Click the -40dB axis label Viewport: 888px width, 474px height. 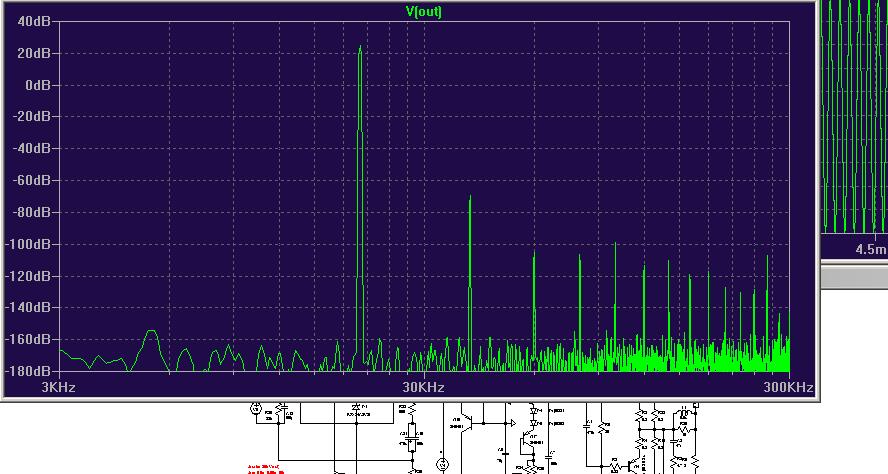[x=31, y=148]
